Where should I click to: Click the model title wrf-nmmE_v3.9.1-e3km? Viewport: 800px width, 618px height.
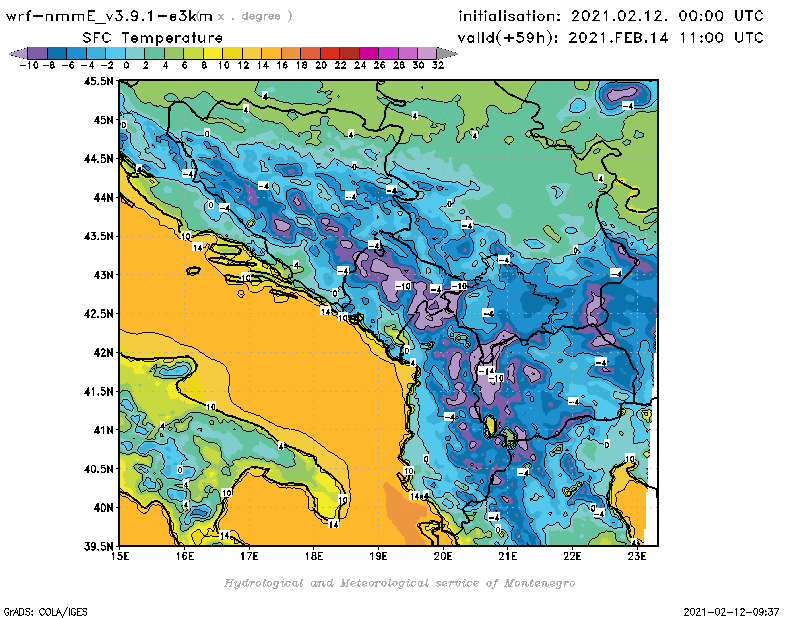pos(109,16)
